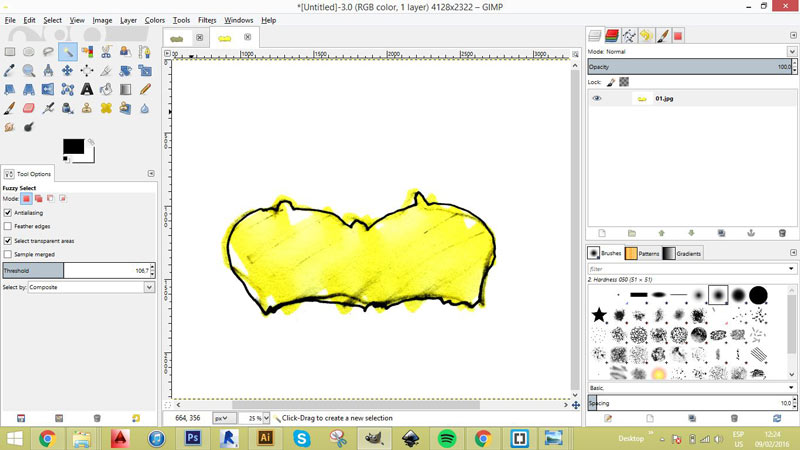Select the Measure compass tool
800x450 pixels.
pos(48,70)
